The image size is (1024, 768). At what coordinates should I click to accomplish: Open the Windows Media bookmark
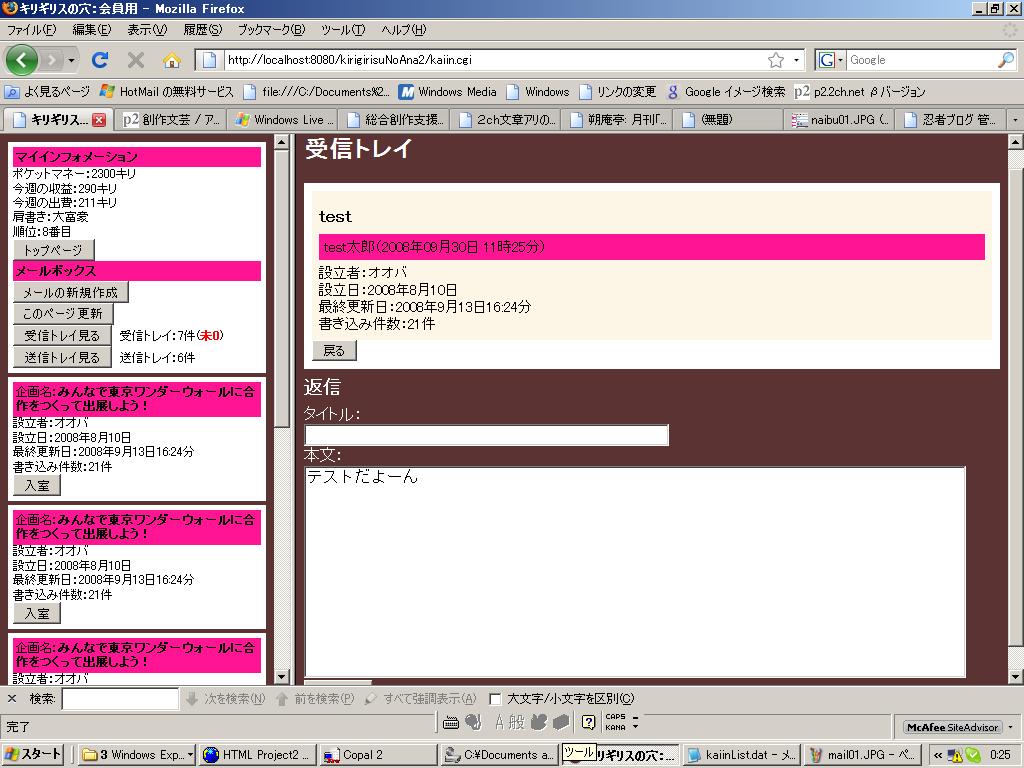[448, 91]
